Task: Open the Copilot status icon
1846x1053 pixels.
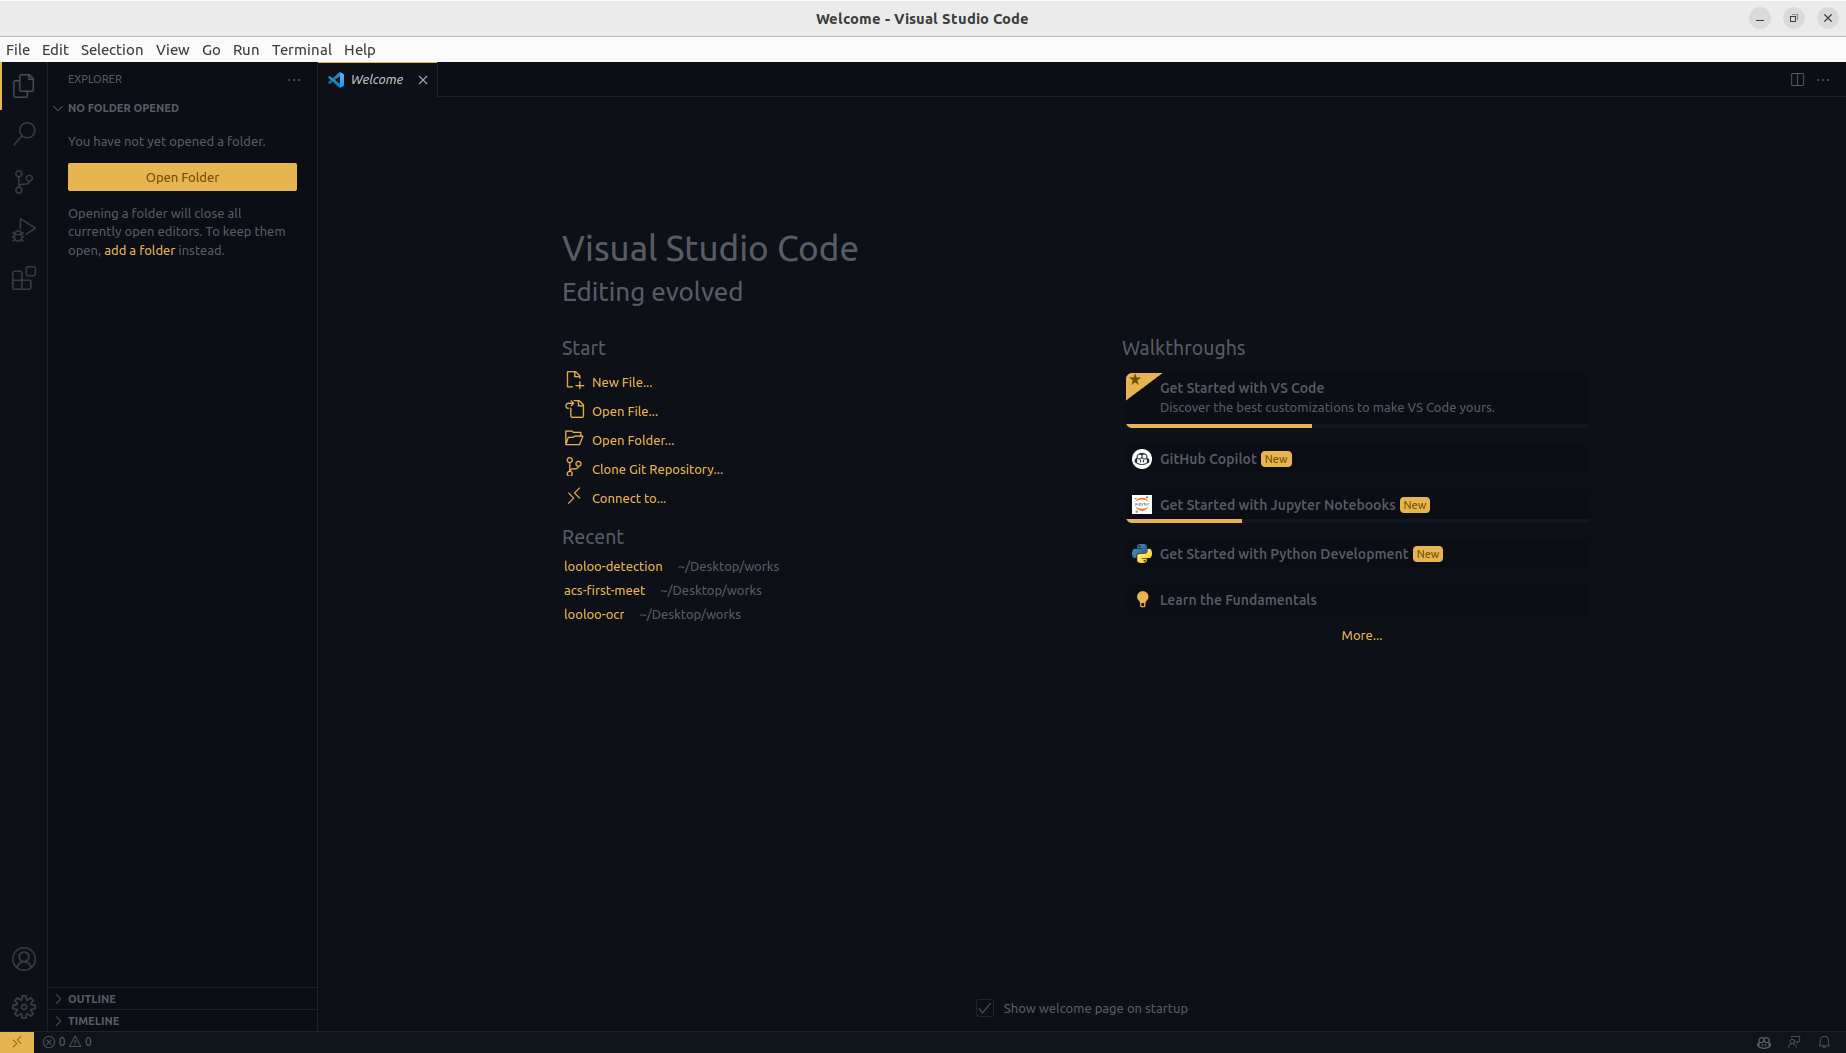Action: (1764, 1041)
